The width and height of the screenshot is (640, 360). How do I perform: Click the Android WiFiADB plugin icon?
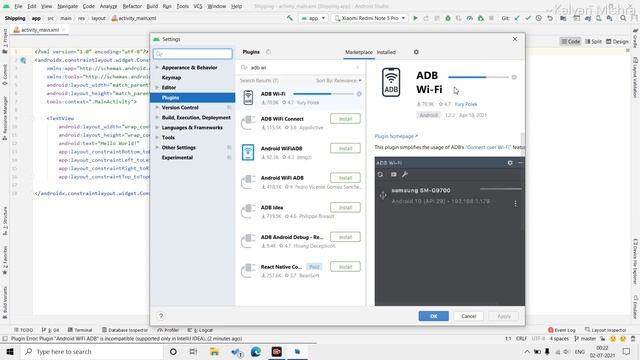pos(248,152)
